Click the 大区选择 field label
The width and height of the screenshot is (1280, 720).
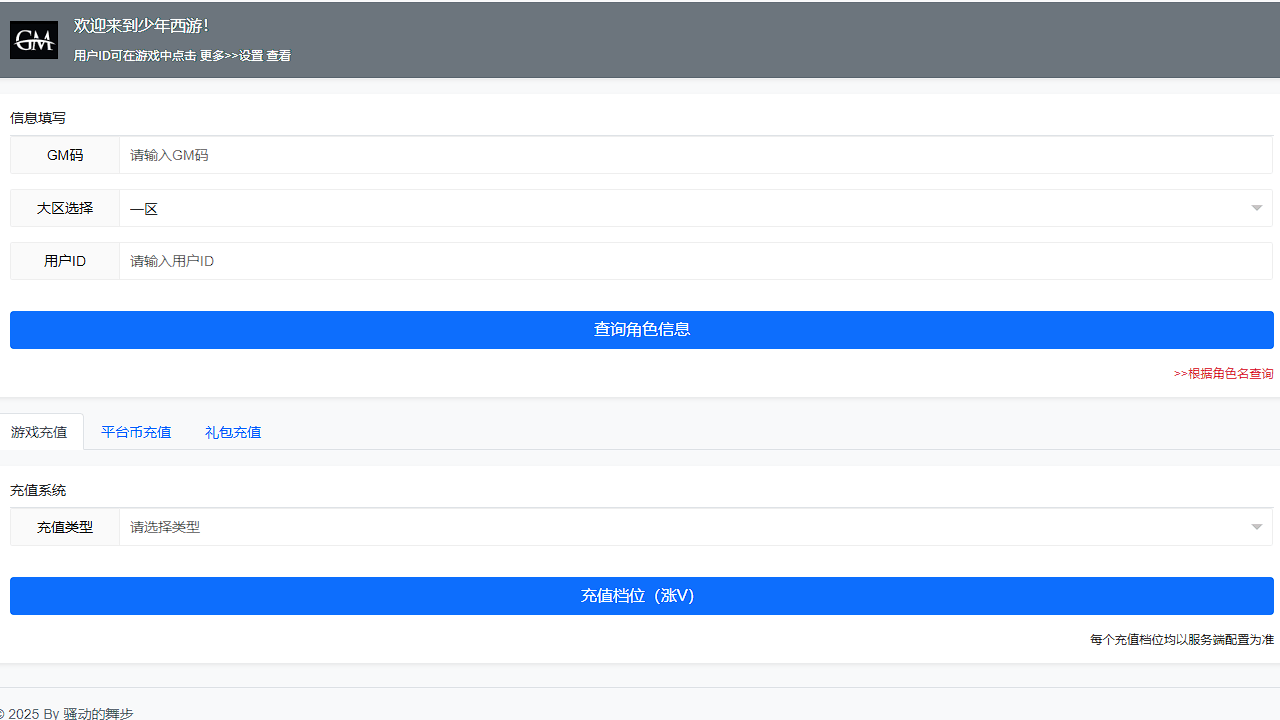tap(65, 208)
